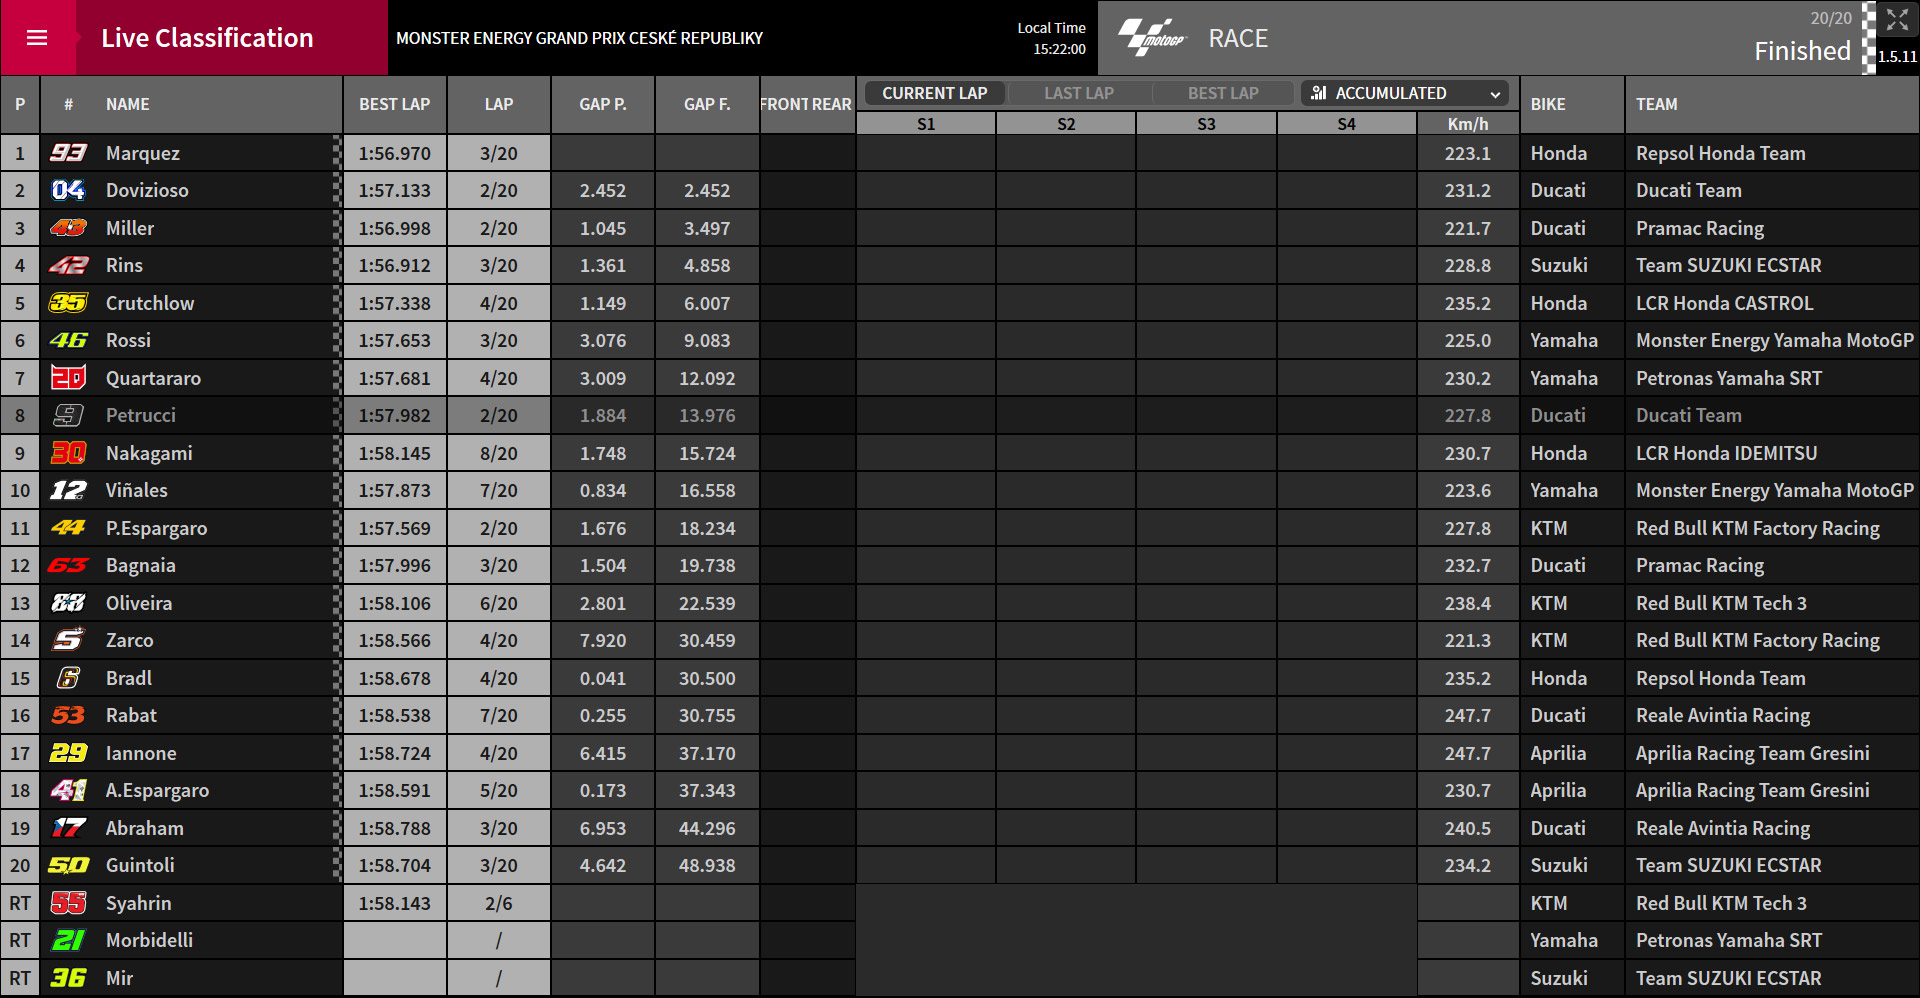The image size is (1920, 998).
Task: Click Dovizioso's number 04 badge
Action: coord(68,190)
